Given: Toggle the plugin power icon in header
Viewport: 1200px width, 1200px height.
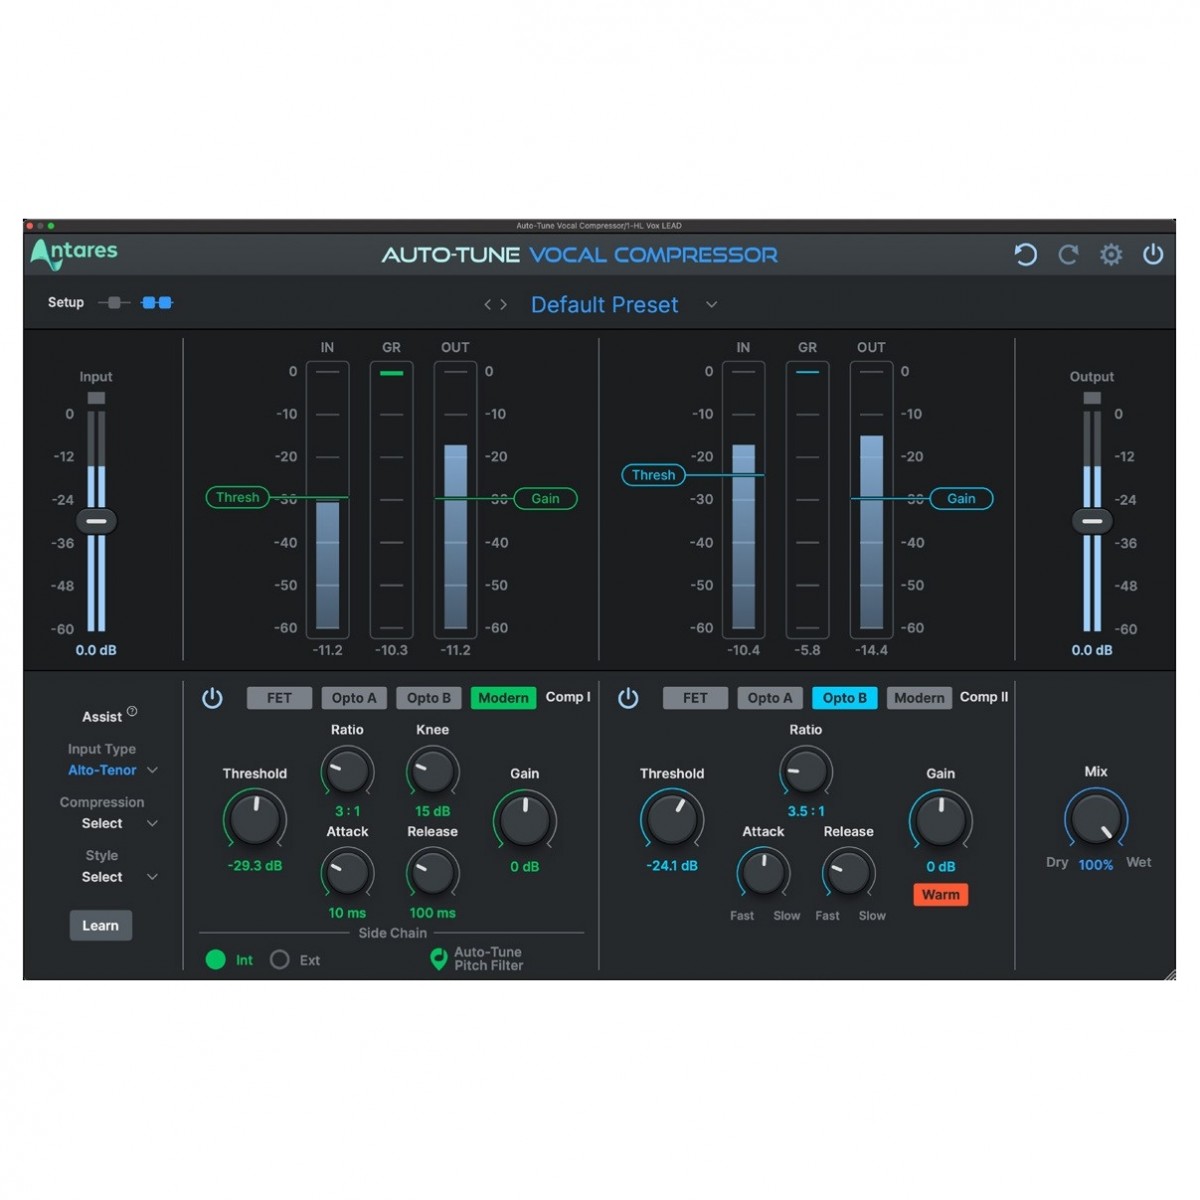Looking at the screenshot, I should pyautogui.click(x=1153, y=255).
